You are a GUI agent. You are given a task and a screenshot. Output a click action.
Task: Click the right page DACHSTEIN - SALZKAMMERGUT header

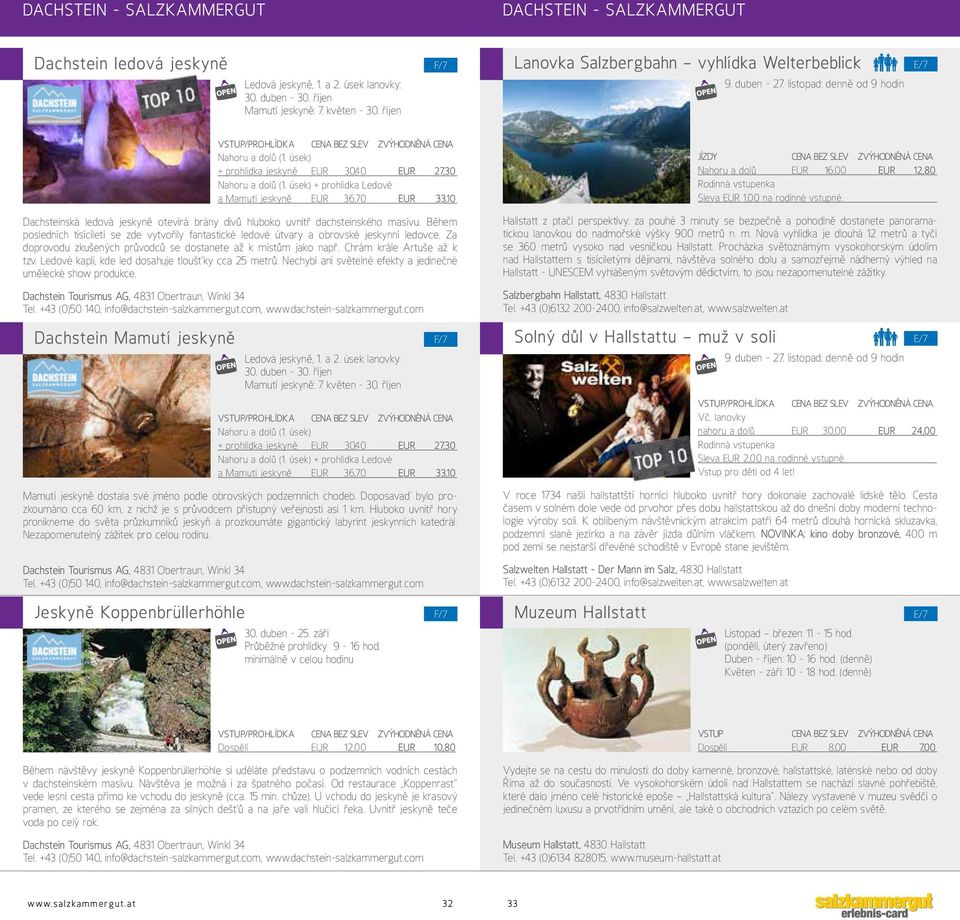coord(623,10)
